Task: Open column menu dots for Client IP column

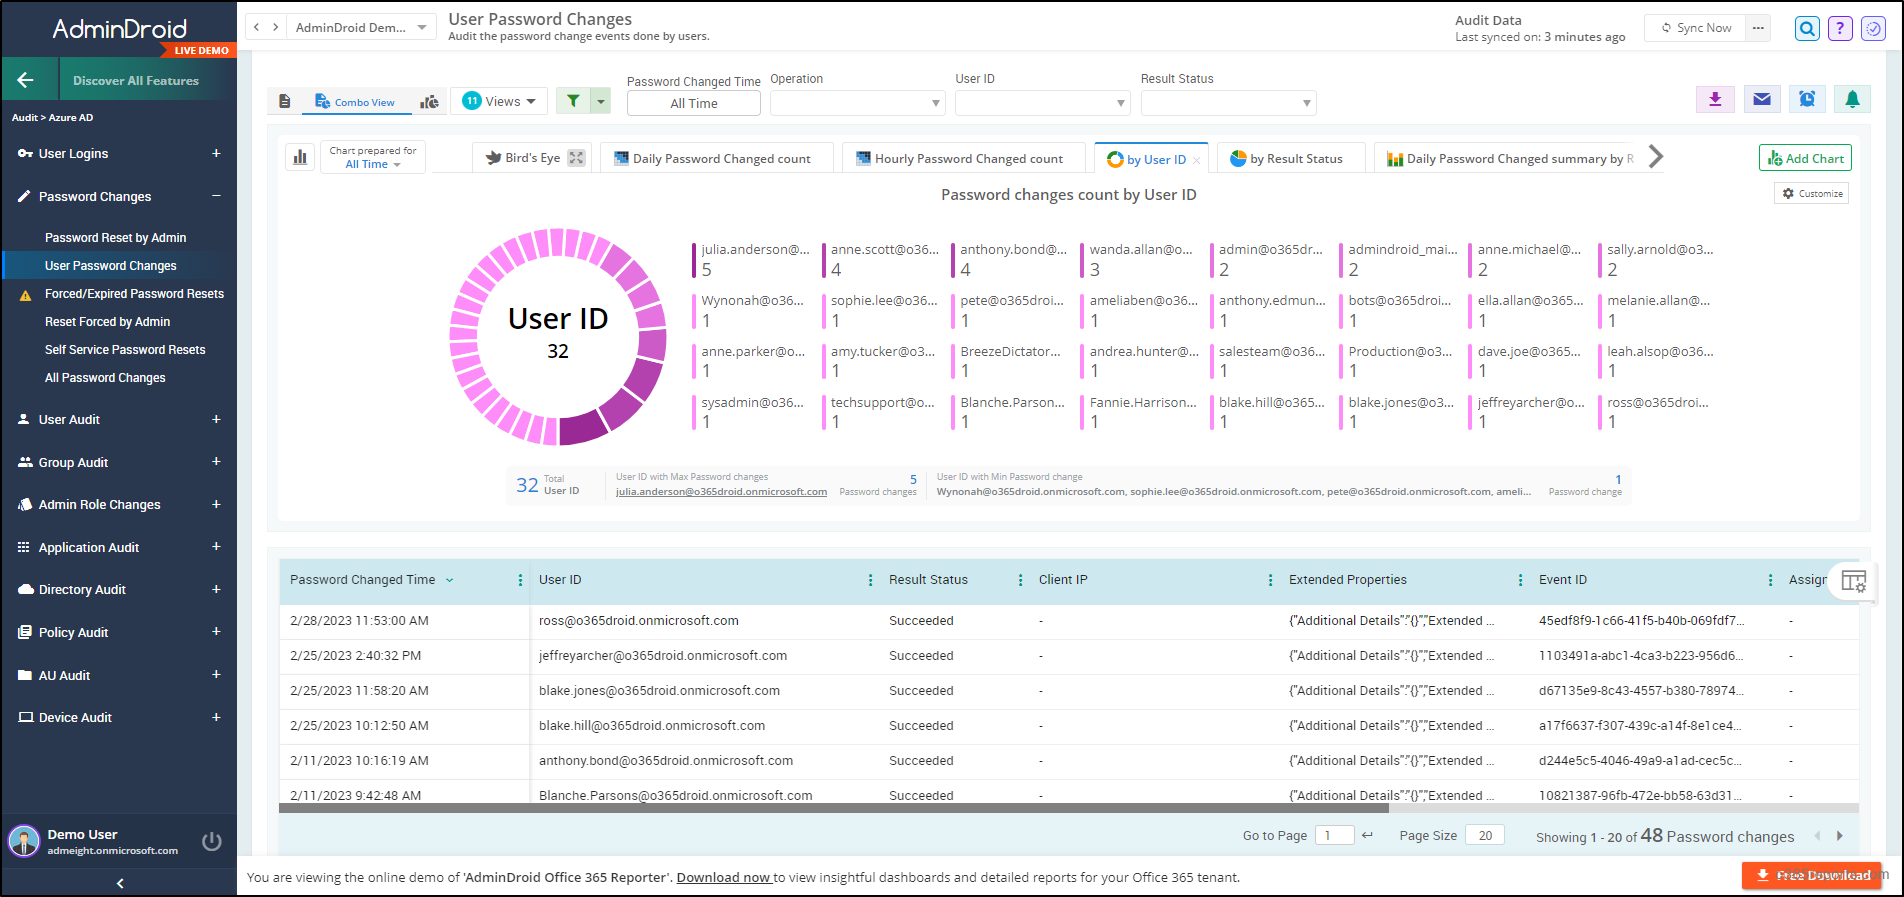Action: (1270, 580)
